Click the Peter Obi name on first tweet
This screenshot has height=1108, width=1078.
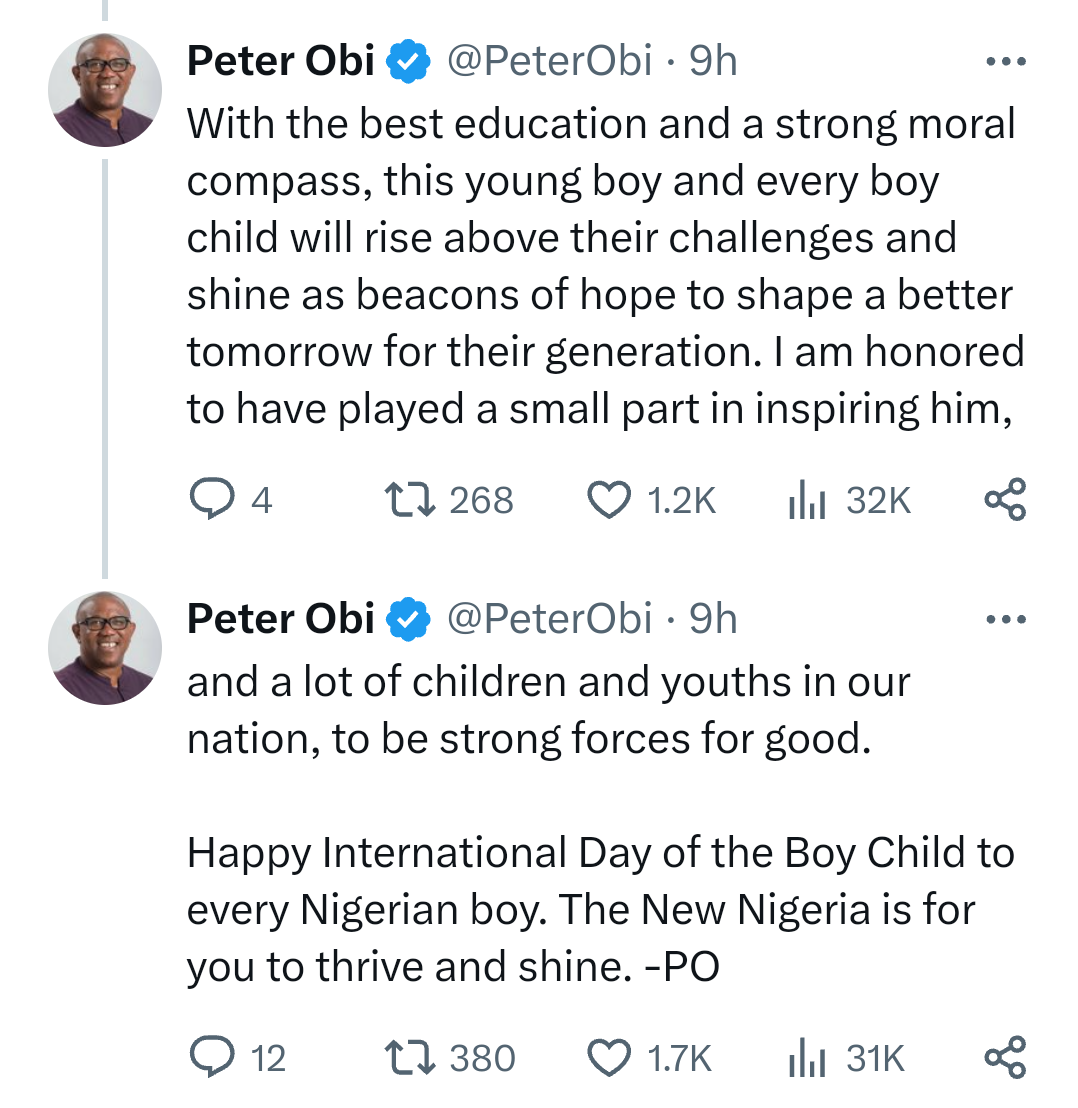[280, 63]
